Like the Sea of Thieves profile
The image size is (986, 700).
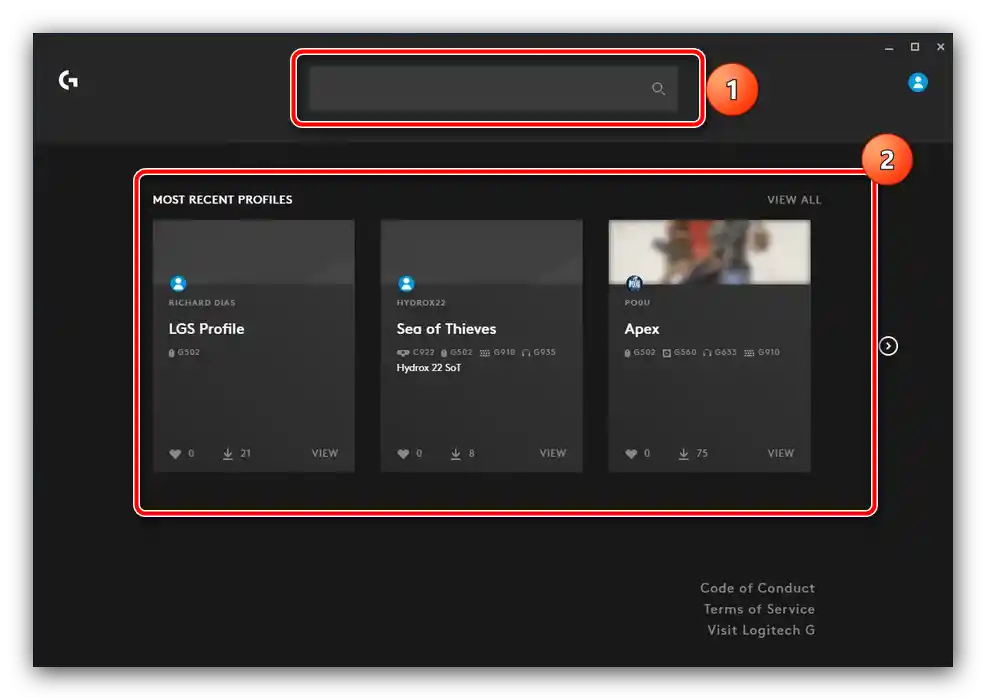pyautogui.click(x=403, y=454)
